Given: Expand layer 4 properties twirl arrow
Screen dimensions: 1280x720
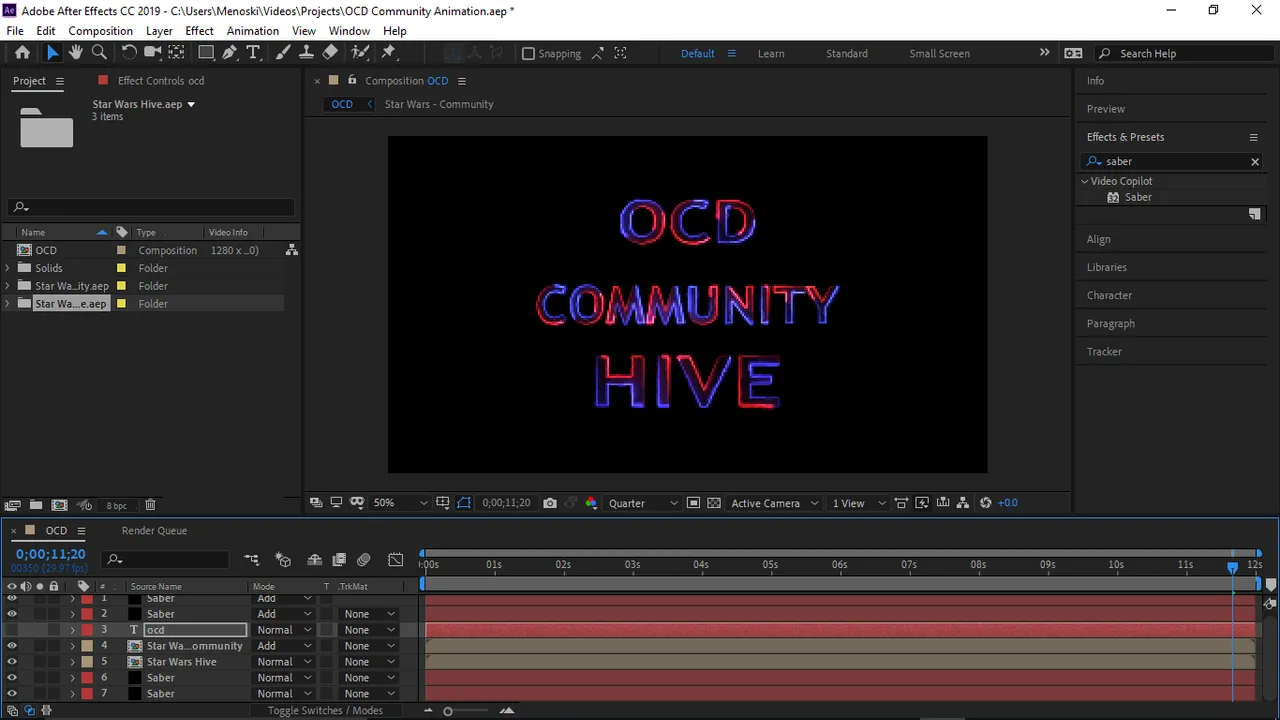Looking at the screenshot, I should tap(72, 646).
